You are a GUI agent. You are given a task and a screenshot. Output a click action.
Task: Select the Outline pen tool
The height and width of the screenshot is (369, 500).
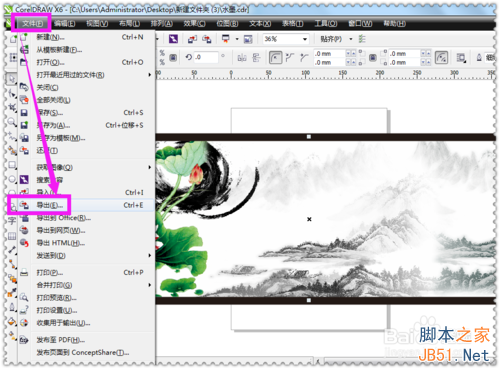12,307
